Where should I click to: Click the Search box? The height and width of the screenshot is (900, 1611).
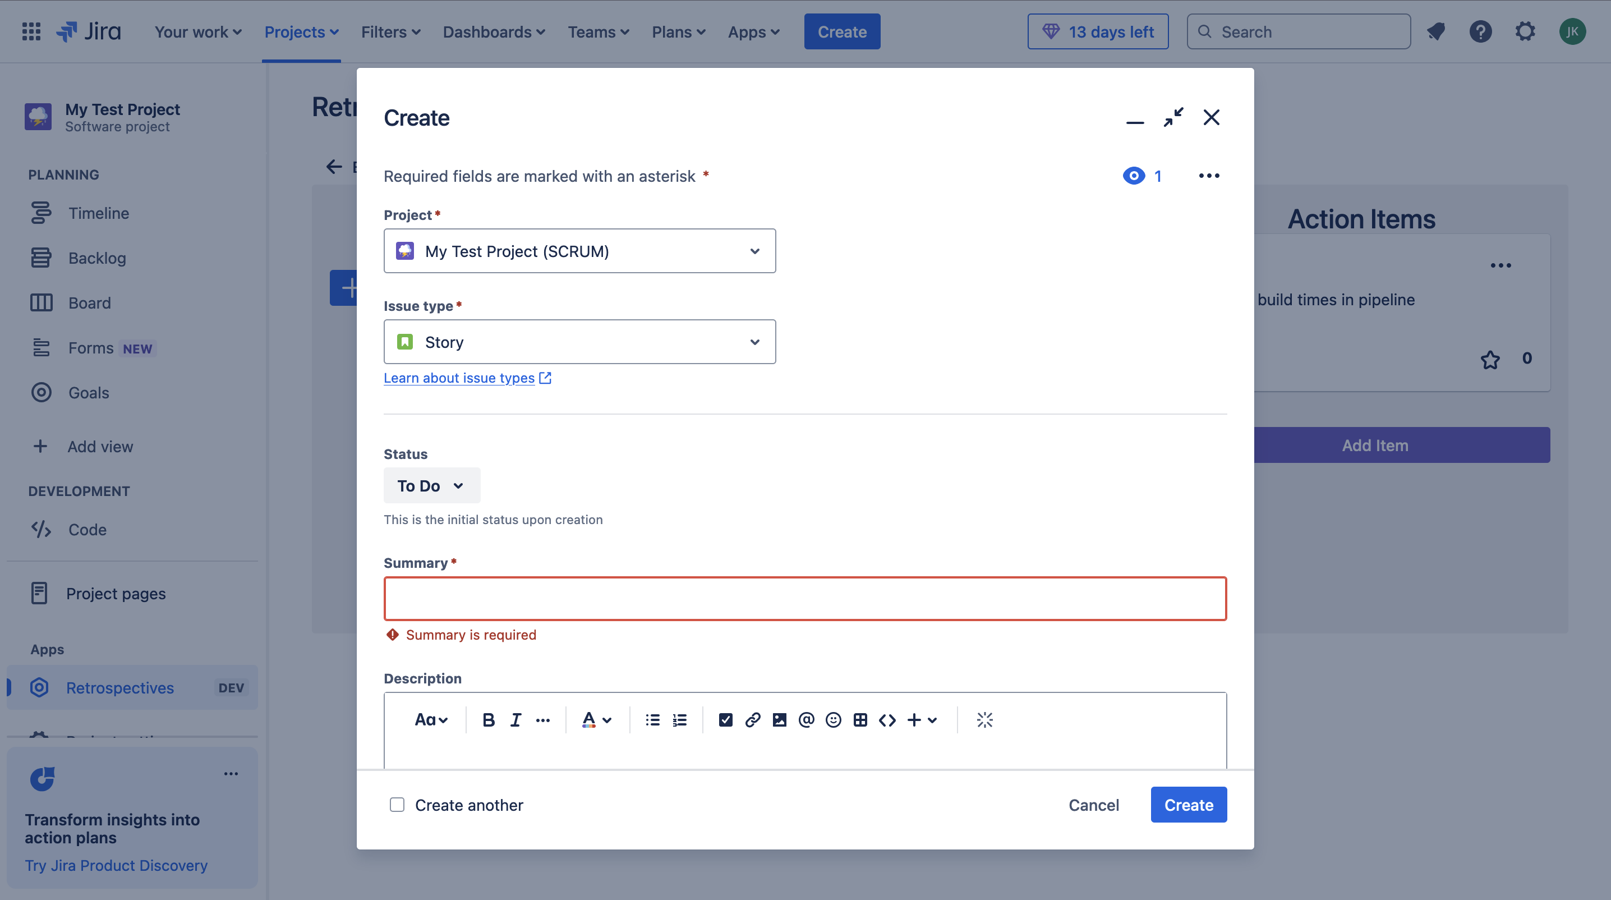click(1299, 31)
